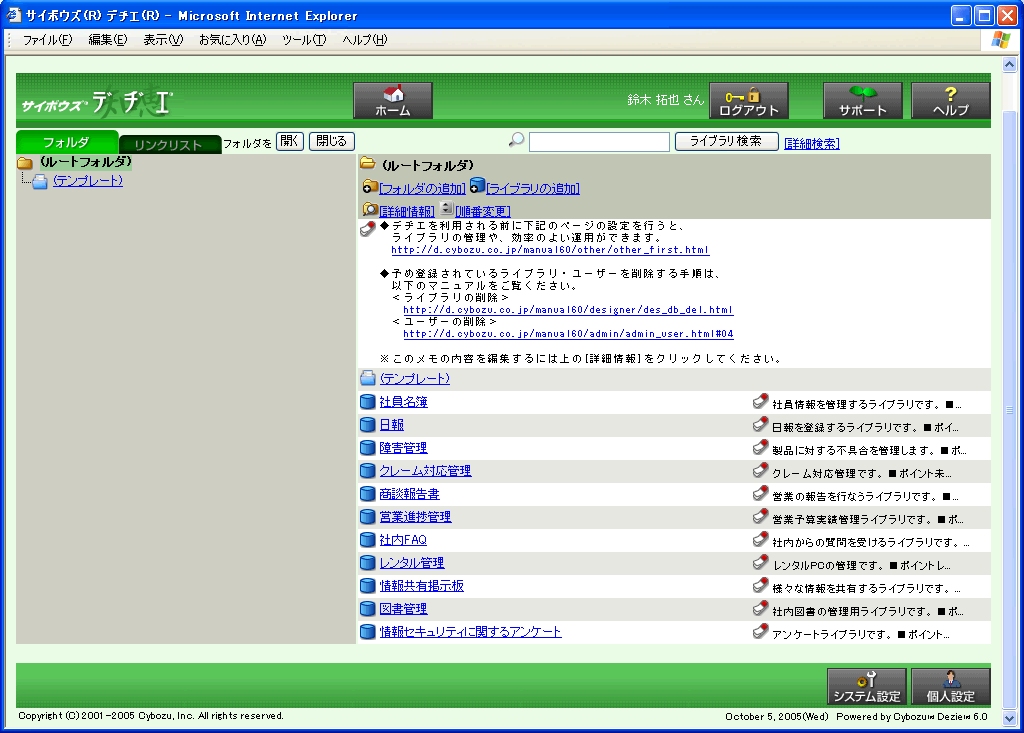
Task: Click root folder icon in tree
Action: pos(25,163)
